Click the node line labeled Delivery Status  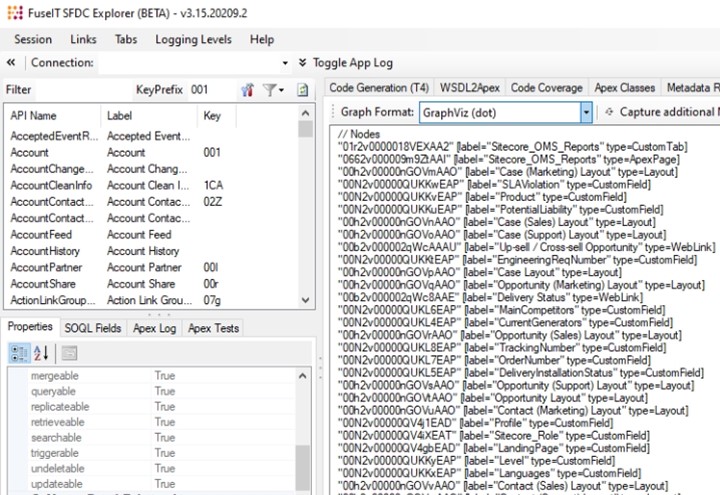click(x=490, y=298)
